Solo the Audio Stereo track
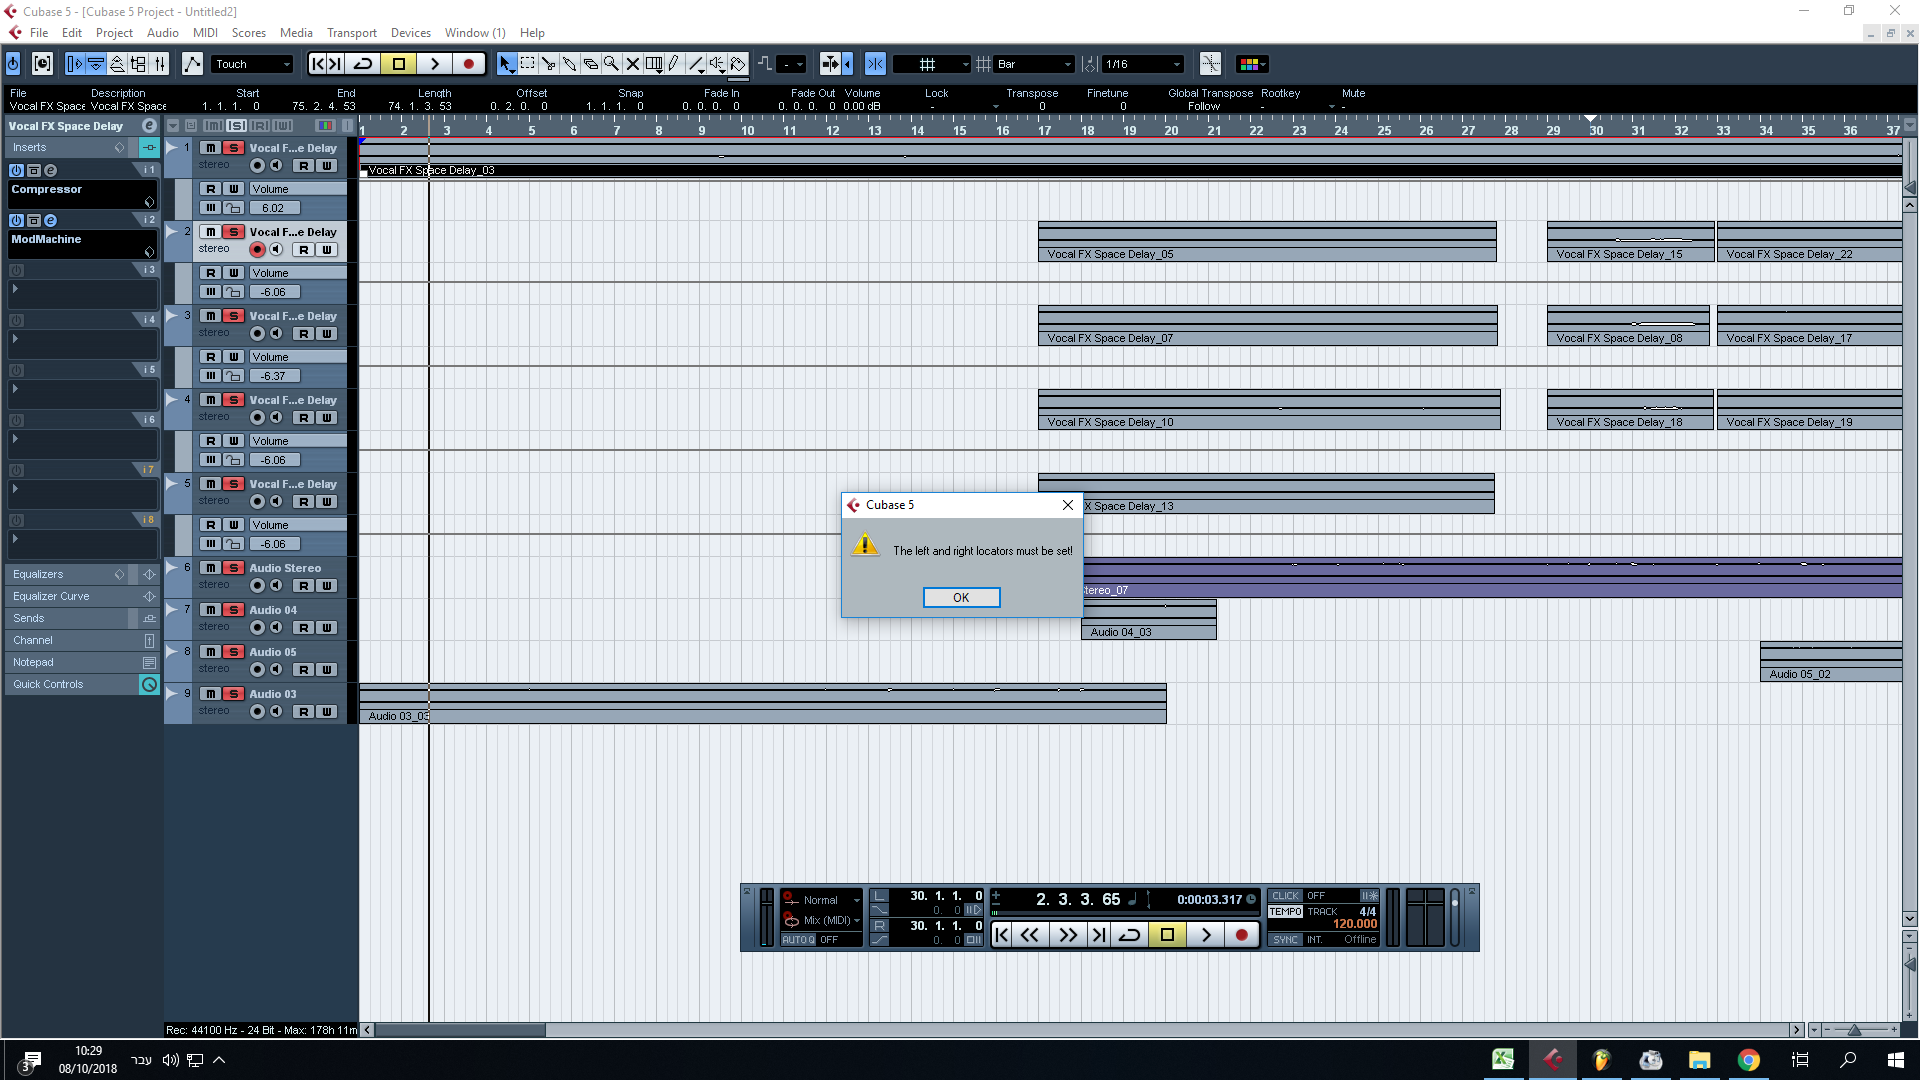 (233, 568)
